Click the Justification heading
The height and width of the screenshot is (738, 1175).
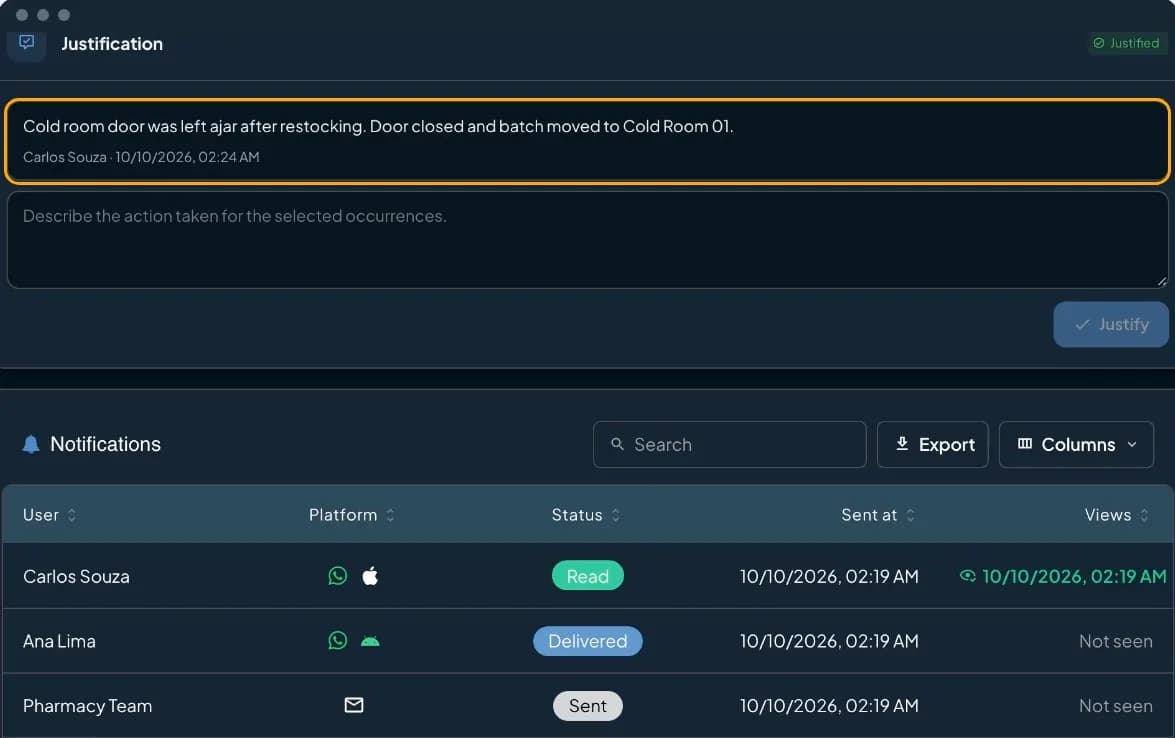click(x=112, y=43)
